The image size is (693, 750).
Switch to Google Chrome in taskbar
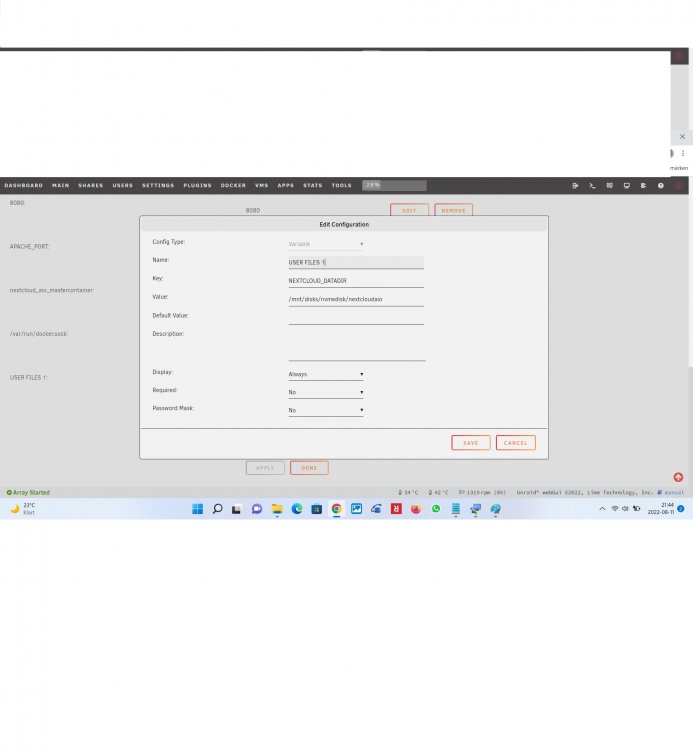click(336, 509)
